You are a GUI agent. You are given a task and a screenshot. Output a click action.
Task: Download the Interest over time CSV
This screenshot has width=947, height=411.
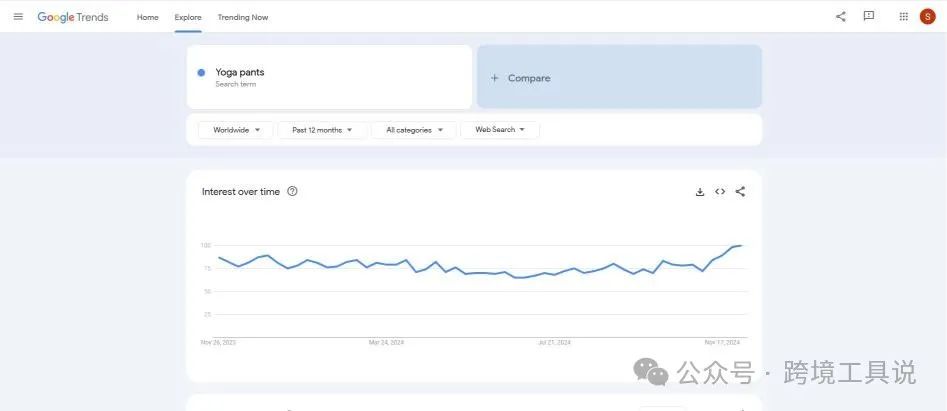point(700,192)
